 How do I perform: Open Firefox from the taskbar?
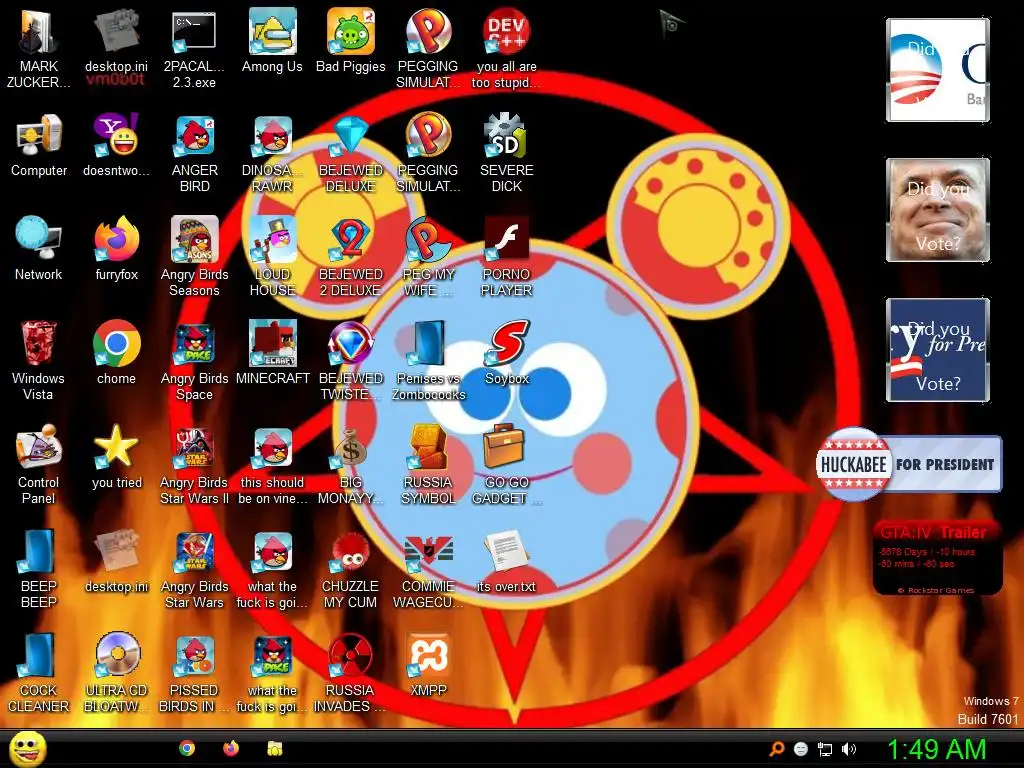[231, 748]
